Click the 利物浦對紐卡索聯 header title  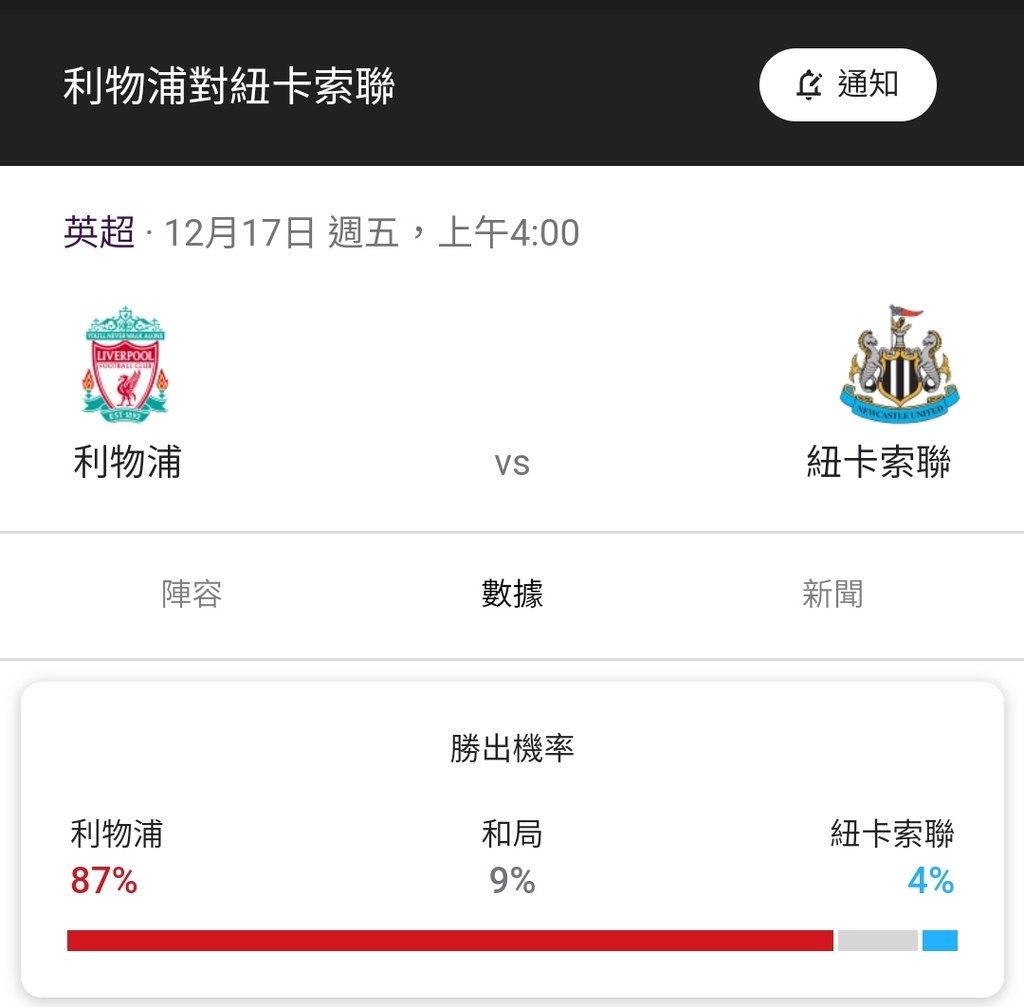coord(229,86)
